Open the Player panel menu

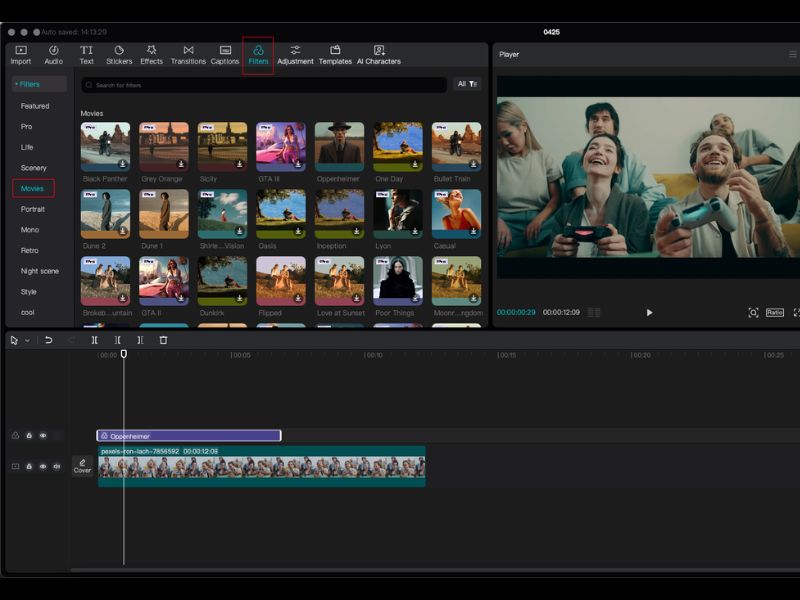(x=792, y=54)
